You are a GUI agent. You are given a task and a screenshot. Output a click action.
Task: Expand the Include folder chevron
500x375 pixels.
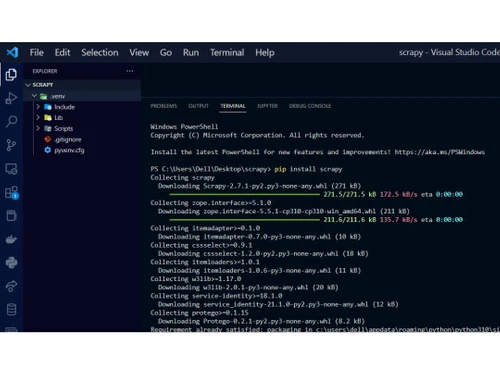(38, 107)
